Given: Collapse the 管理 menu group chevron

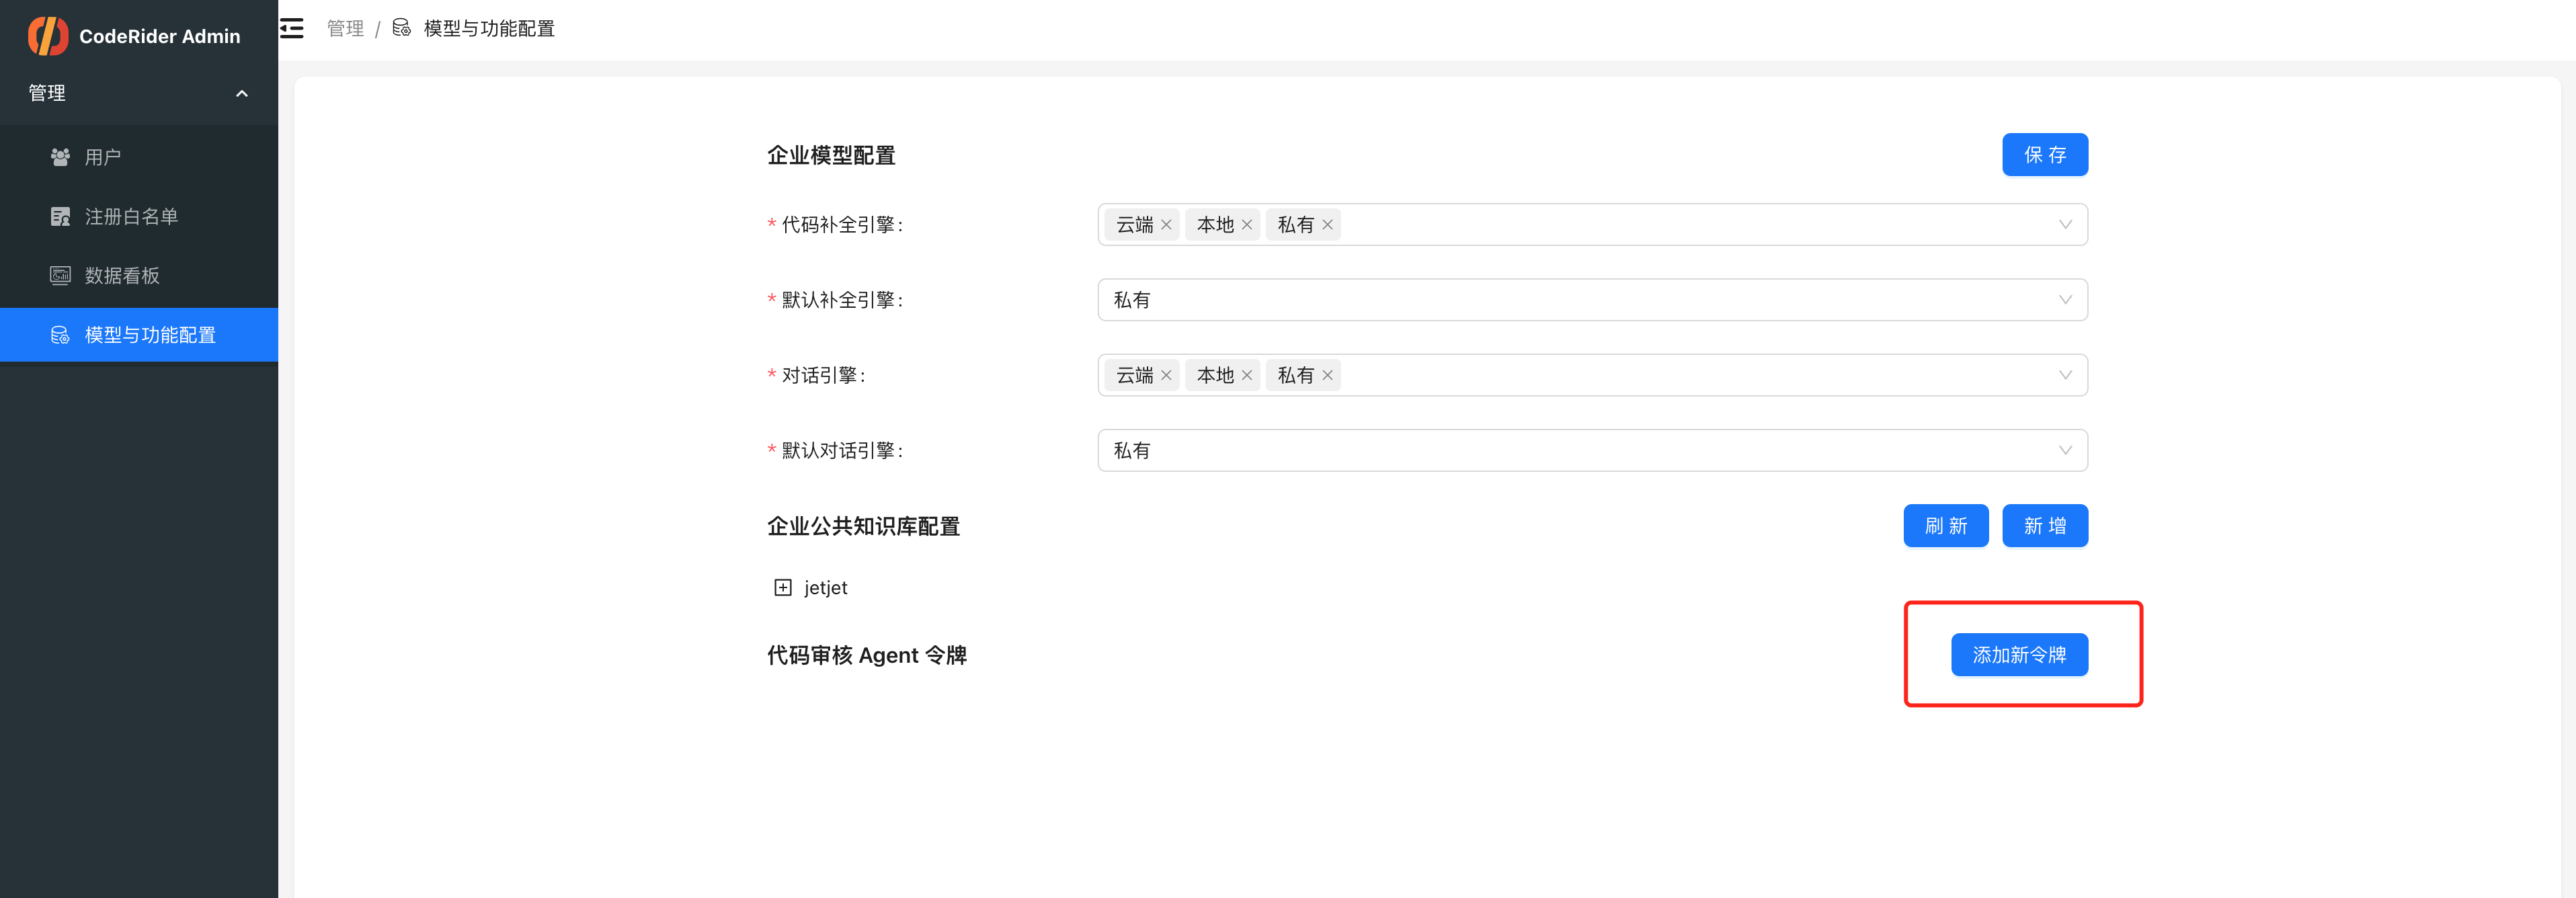Looking at the screenshot, I should [242, 93].
